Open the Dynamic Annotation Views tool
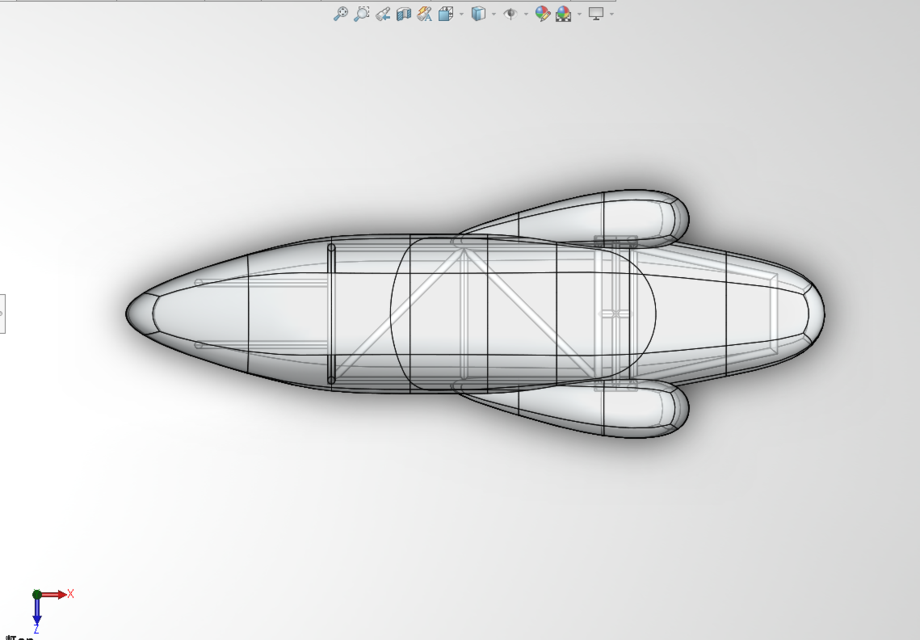Image resolution: width=920 pixels, height=640 pixels. tap(425, 14)
